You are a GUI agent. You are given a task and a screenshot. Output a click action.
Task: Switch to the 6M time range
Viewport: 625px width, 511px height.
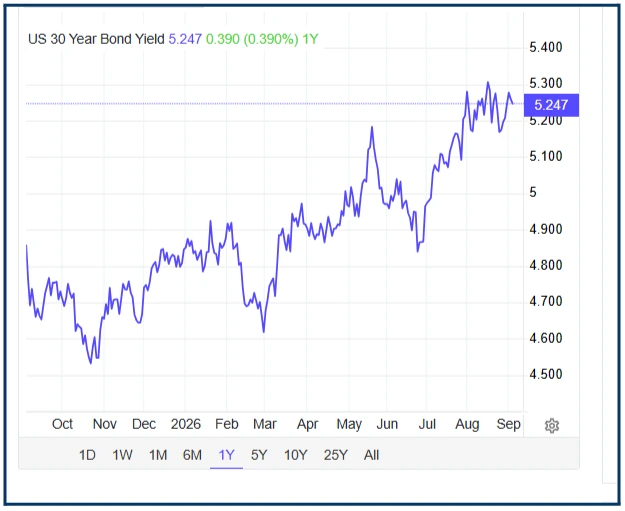pos(192,455)
